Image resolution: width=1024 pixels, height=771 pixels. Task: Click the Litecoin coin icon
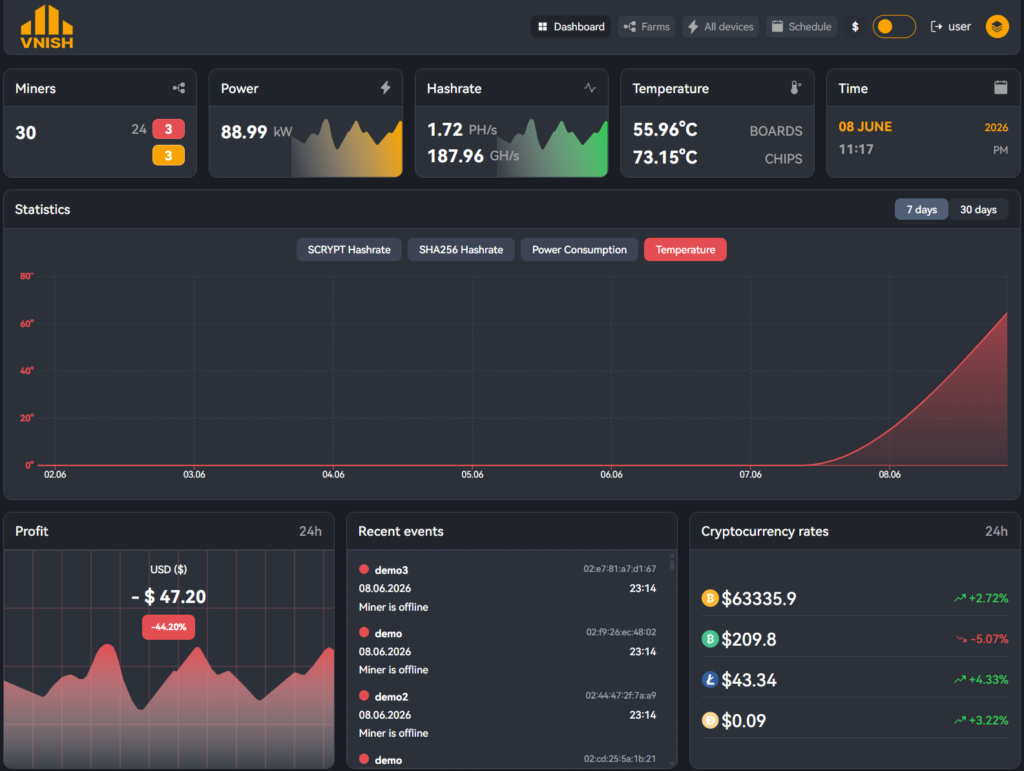click(710, 680)
